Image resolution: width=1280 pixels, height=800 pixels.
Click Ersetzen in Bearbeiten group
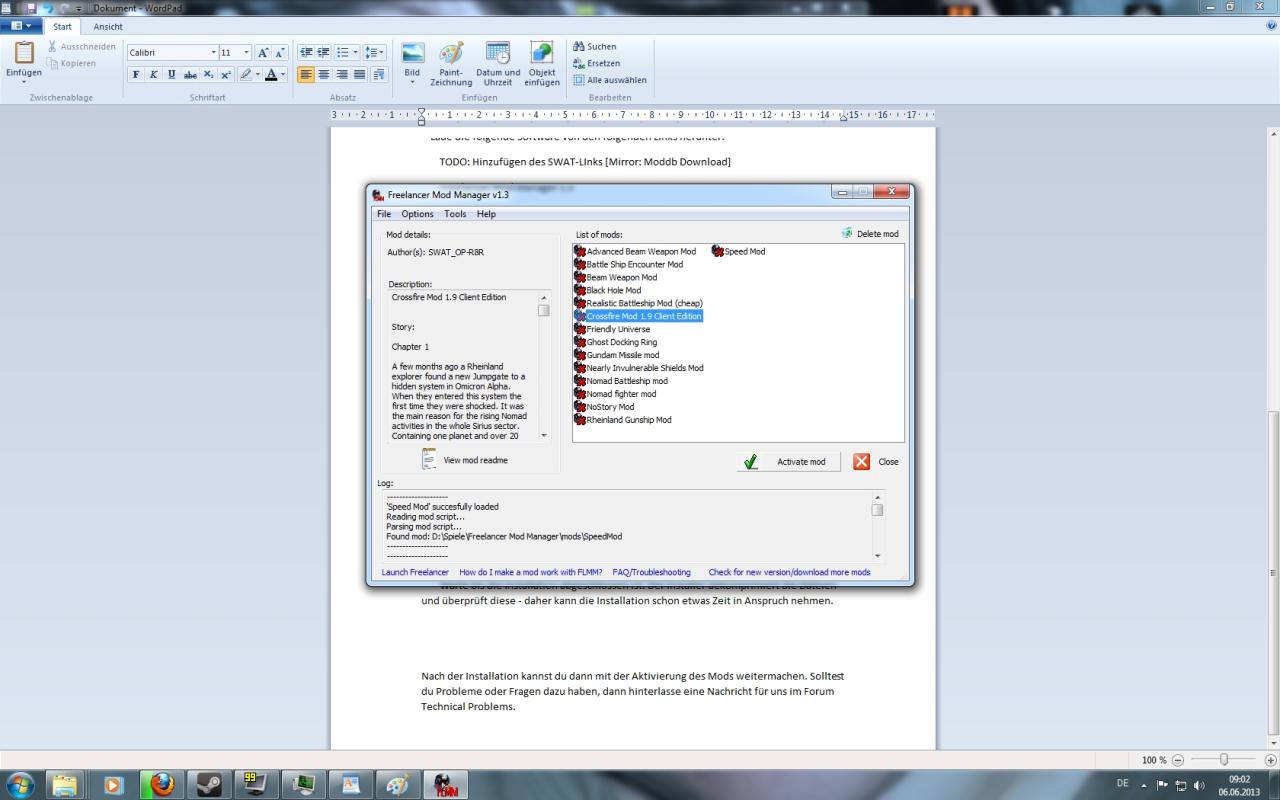(x=596, y=63)
